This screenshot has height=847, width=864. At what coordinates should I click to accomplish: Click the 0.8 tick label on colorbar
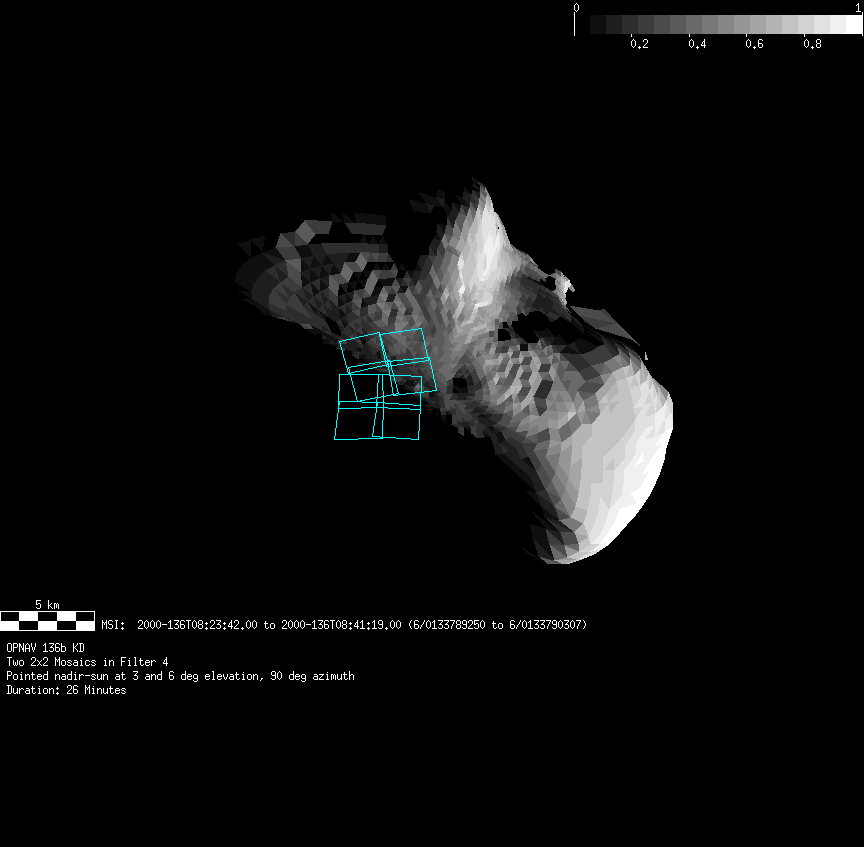pos(813,44)
